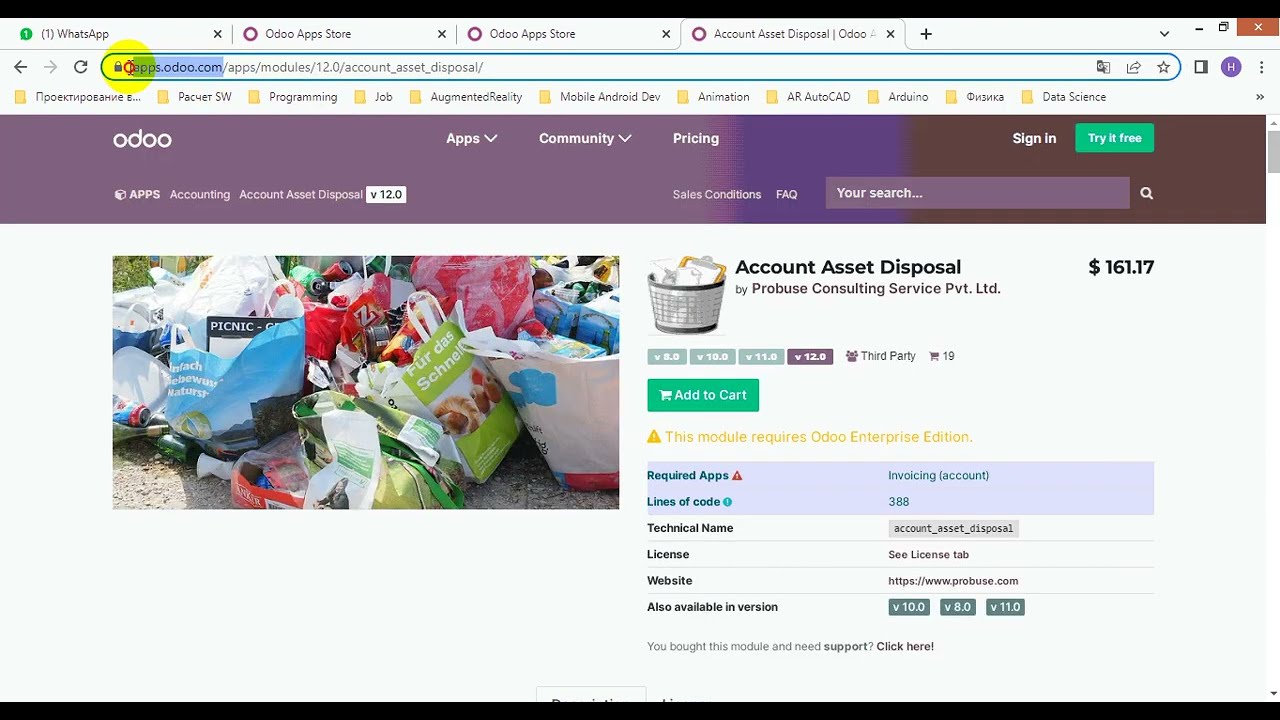This screenshot has width=1280, height=720.
Task: Switch to v 11.0 in Also available row
Action: click(1005, 607)
